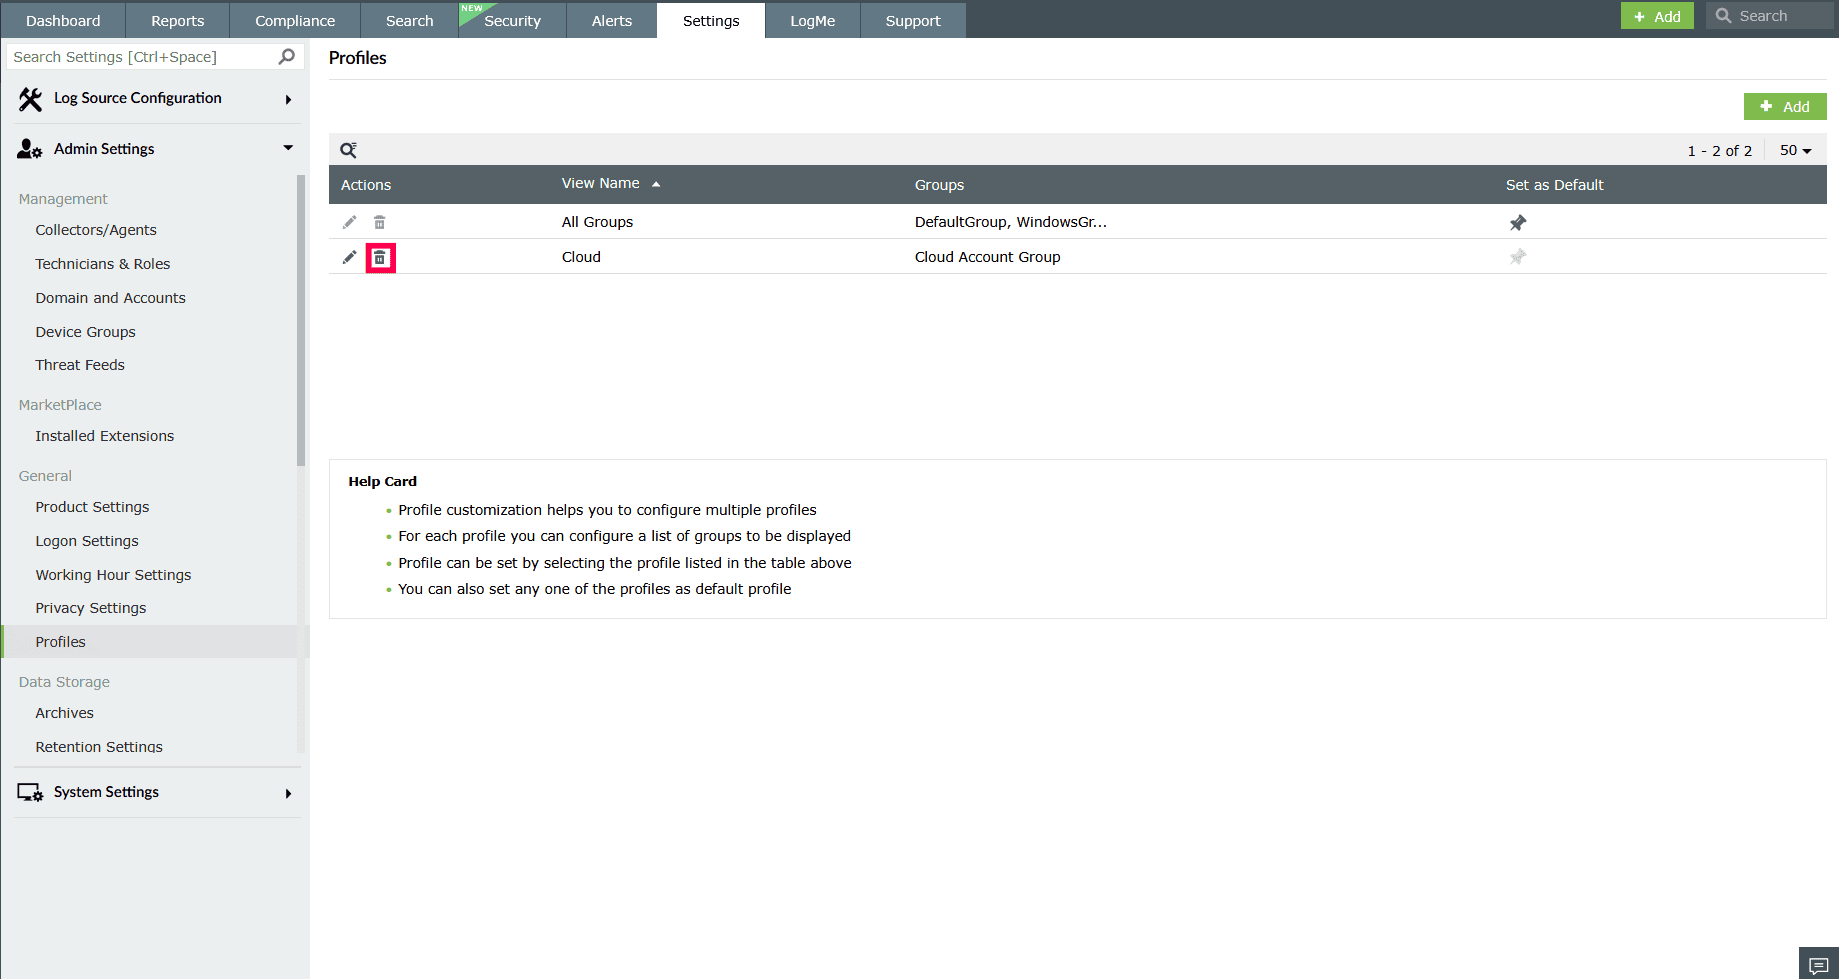Click Admin Settings user gear icon
The width and height of the screenshot is (1839, 979).
pyautogui.click(x=30, y=149)
